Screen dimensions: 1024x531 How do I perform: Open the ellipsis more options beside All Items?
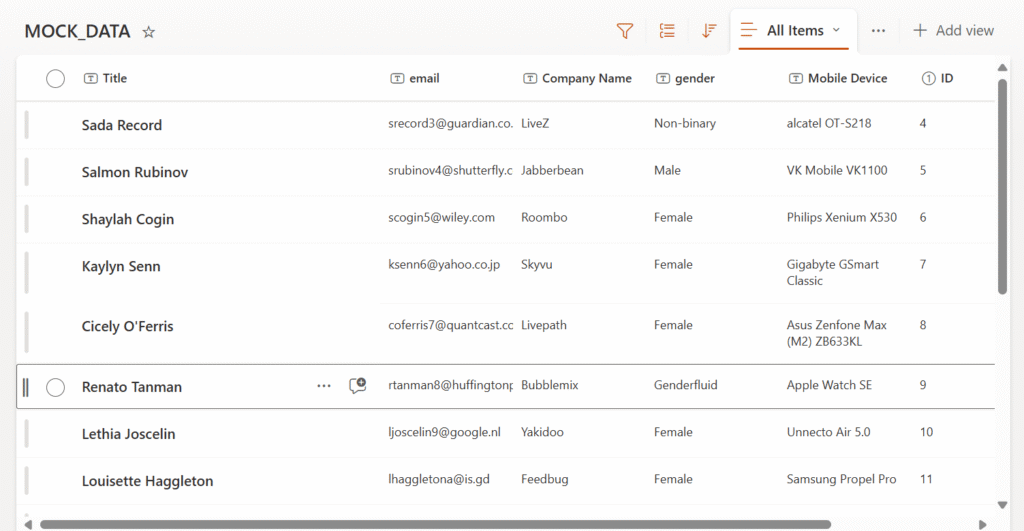click(x=878, y=31)
